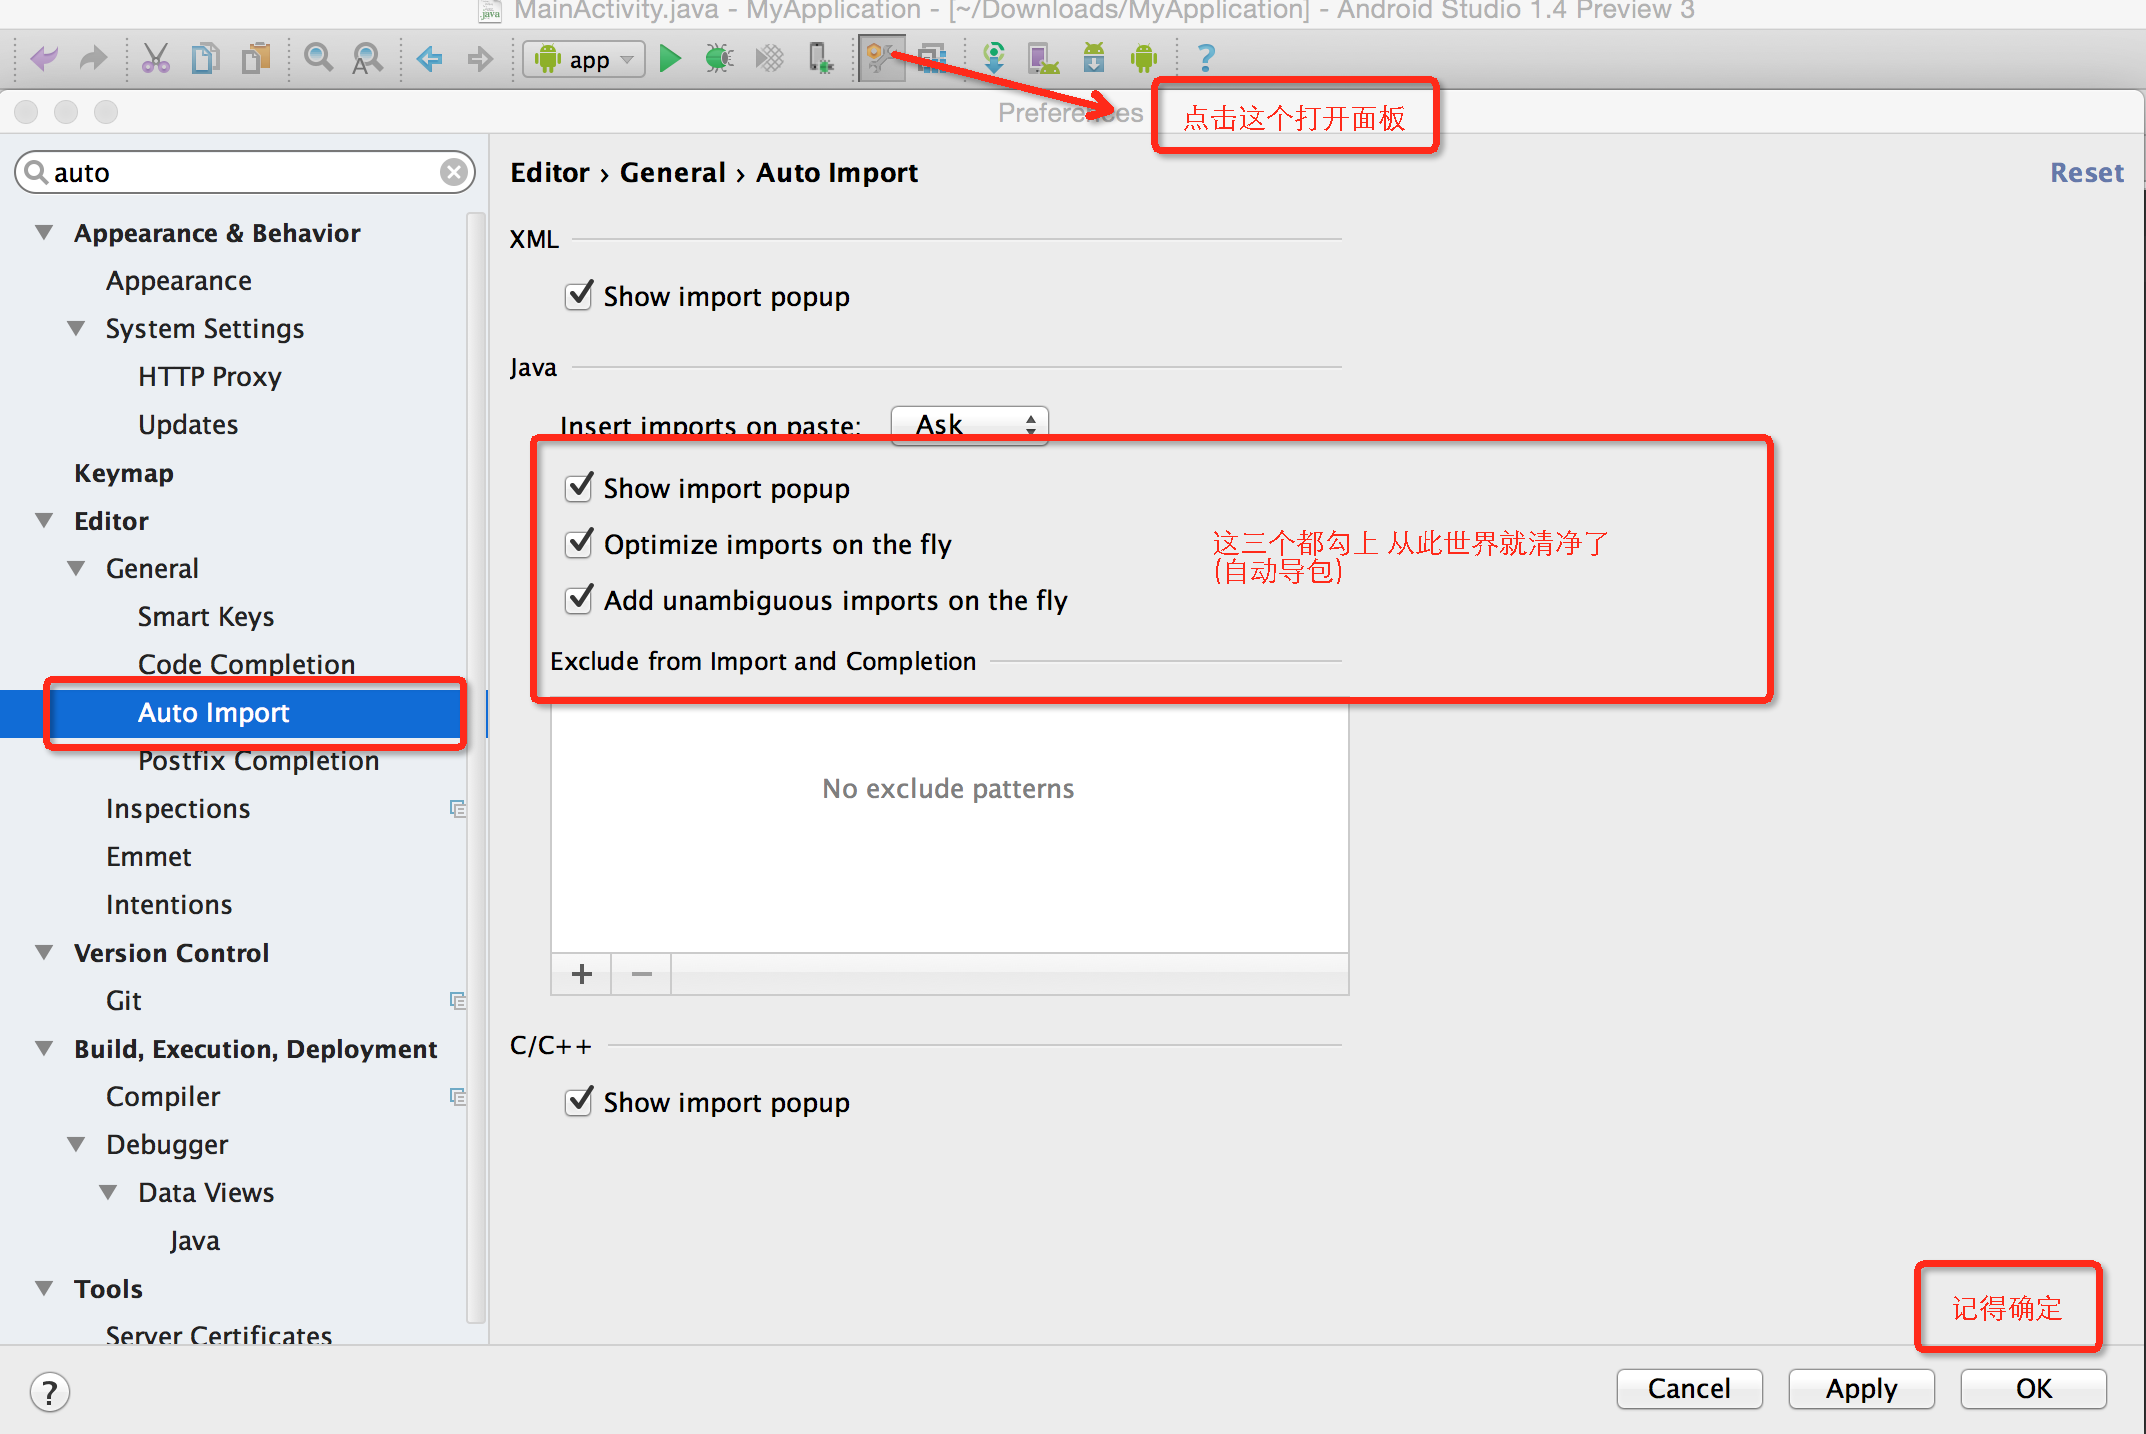Cut selection using the scissors icon
The width and height of the screenshot is (2146, 1434).
[156, 58]
